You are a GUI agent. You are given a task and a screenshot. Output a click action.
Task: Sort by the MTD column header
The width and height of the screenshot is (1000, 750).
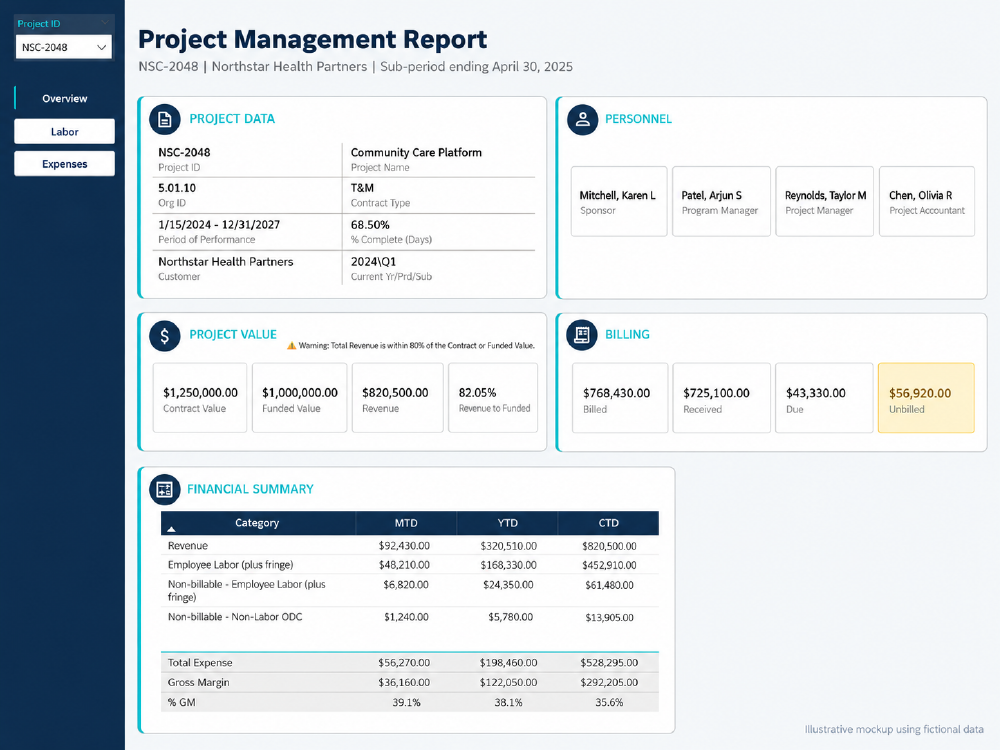pos(406,523)
